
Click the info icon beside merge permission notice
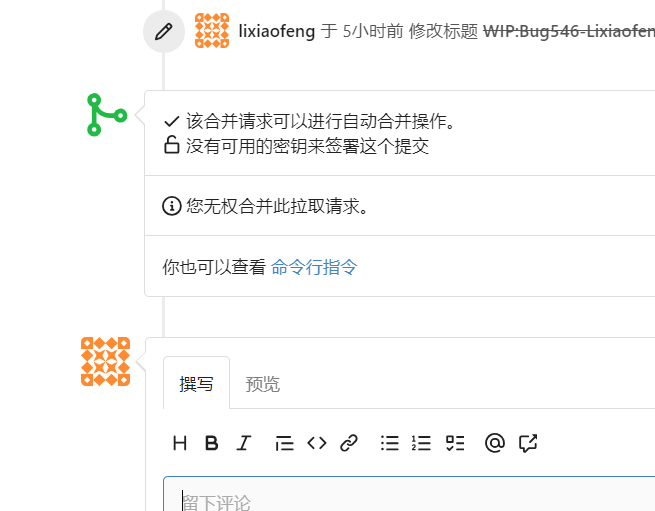point(172,206)
